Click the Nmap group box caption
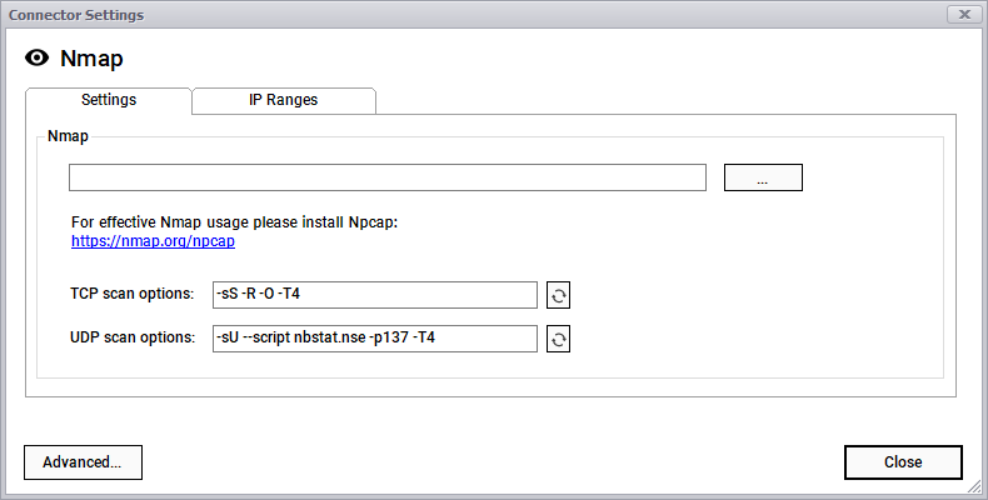The image size is (988, 500). point(68,136)
